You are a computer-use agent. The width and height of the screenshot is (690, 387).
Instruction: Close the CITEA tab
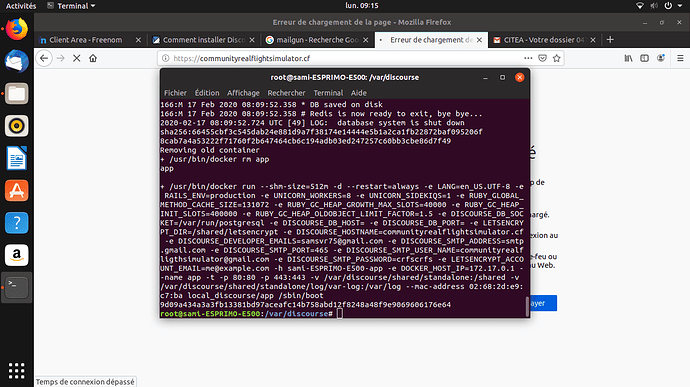tap(593, 40)
